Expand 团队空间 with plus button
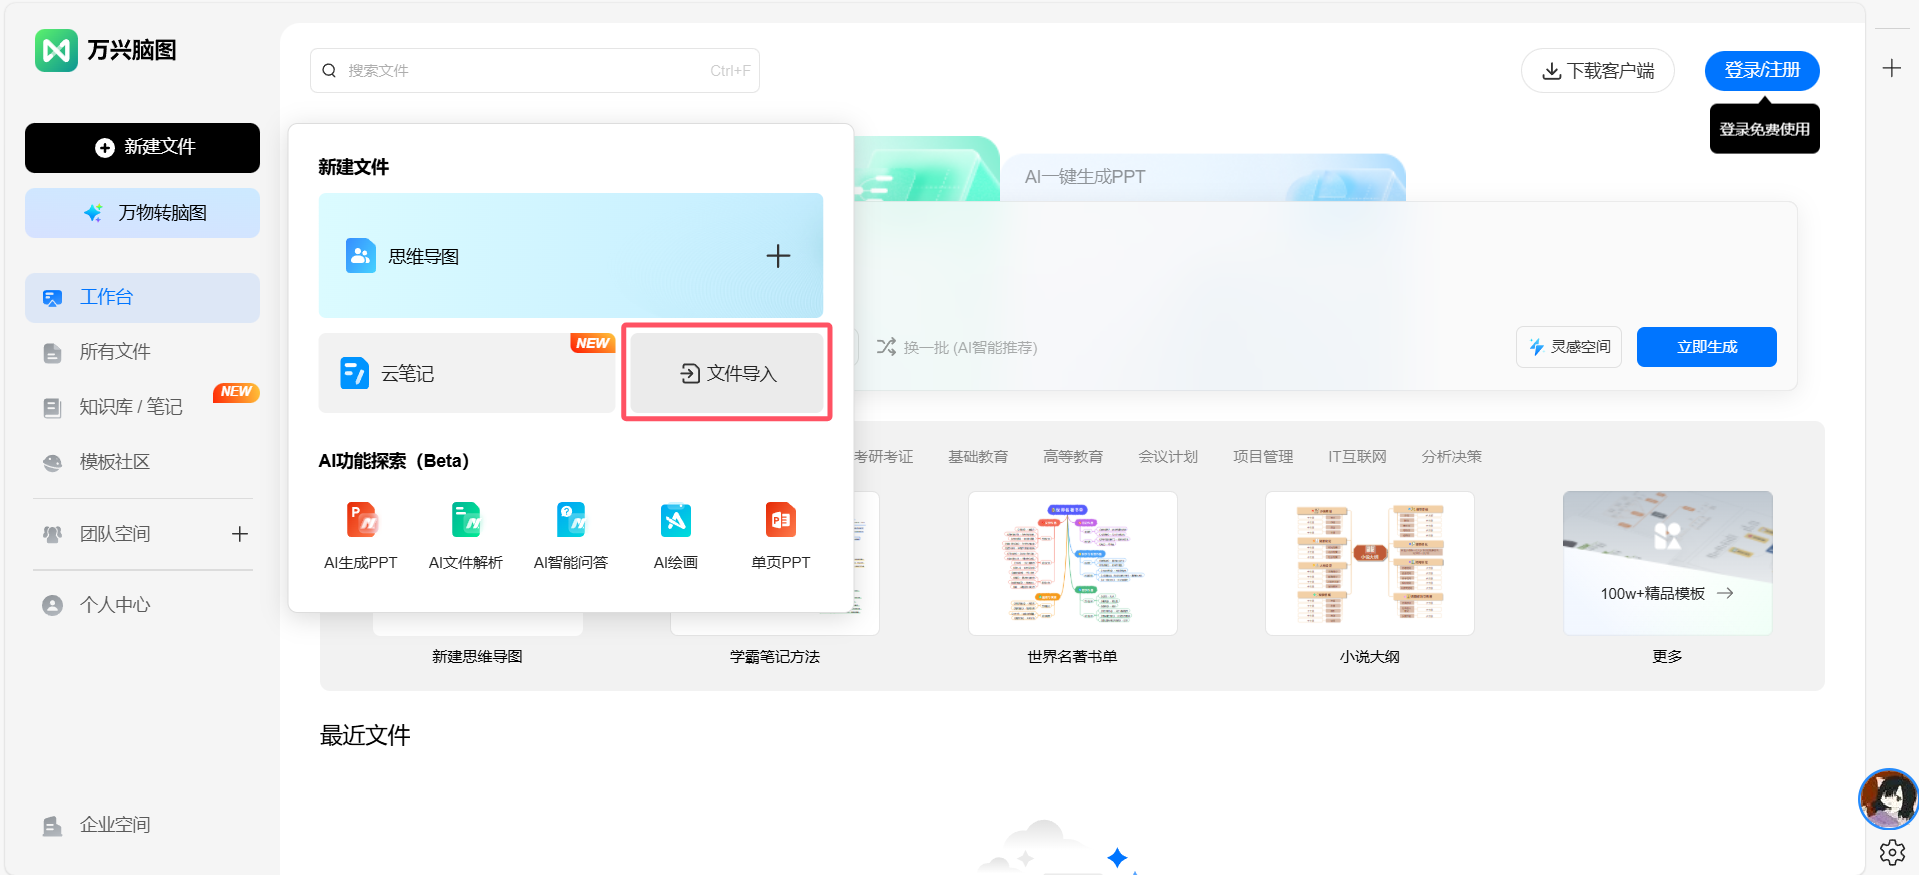 pyautogui.click(x=240, y=534)
